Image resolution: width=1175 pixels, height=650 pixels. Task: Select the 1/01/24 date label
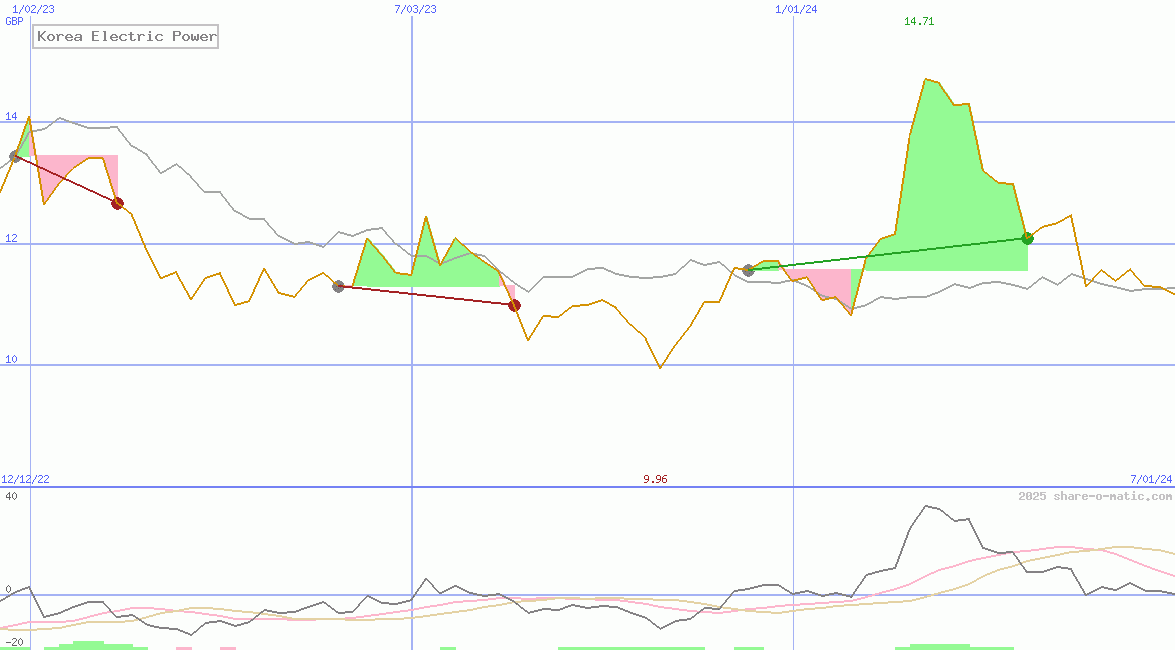[796, 9]
